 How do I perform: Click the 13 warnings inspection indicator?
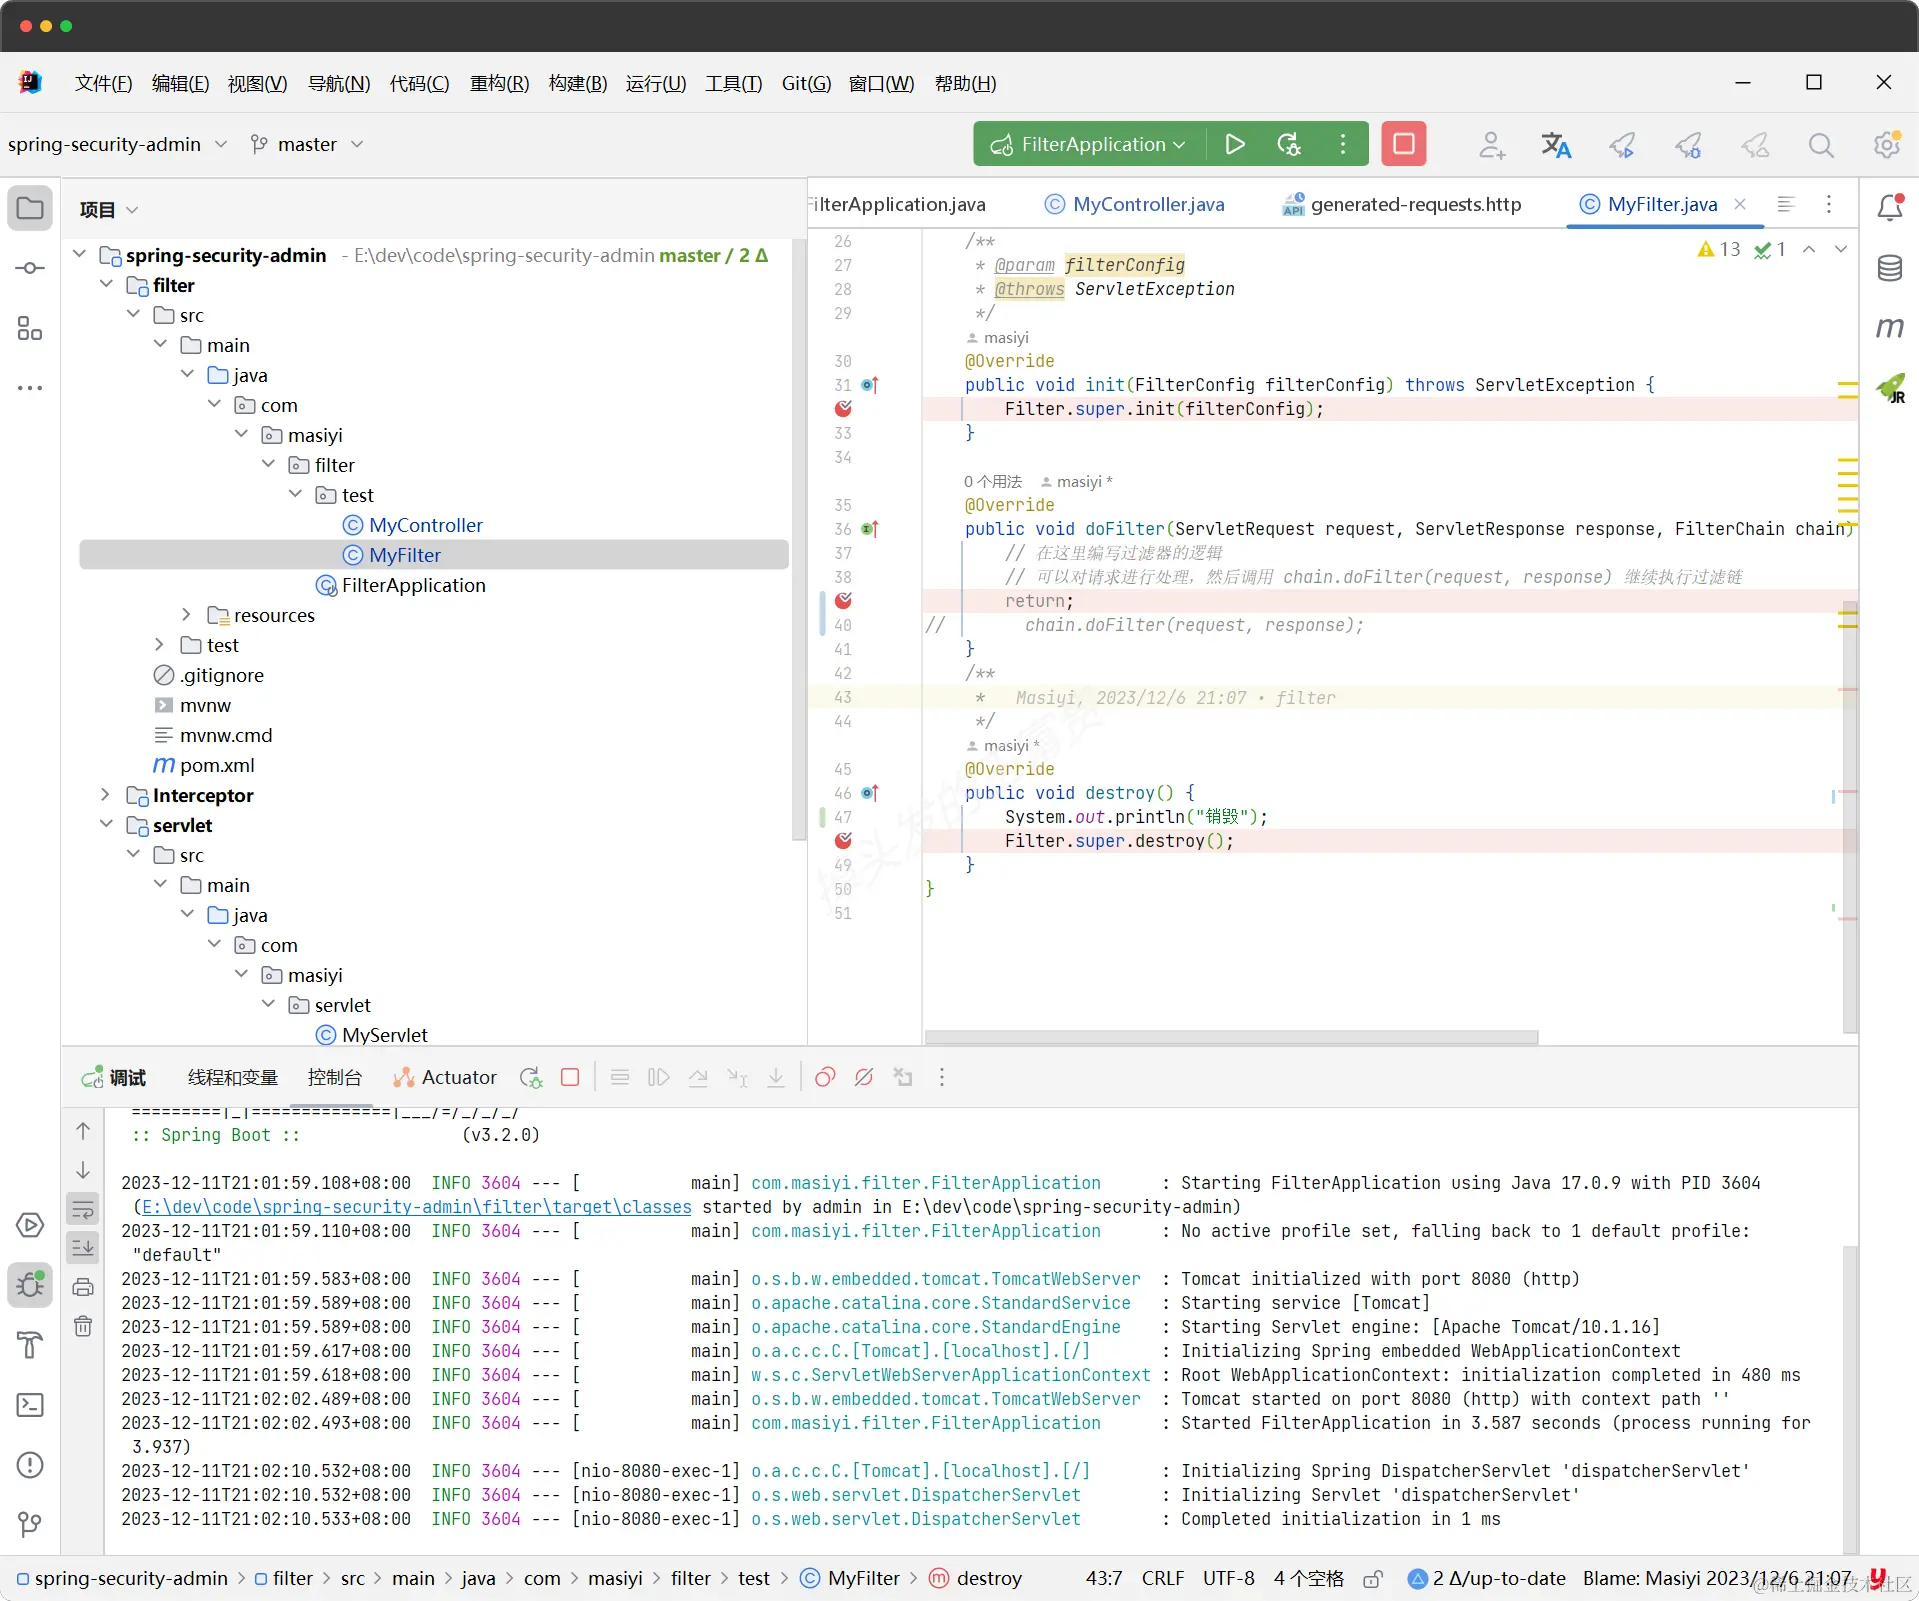point(1719,250)
